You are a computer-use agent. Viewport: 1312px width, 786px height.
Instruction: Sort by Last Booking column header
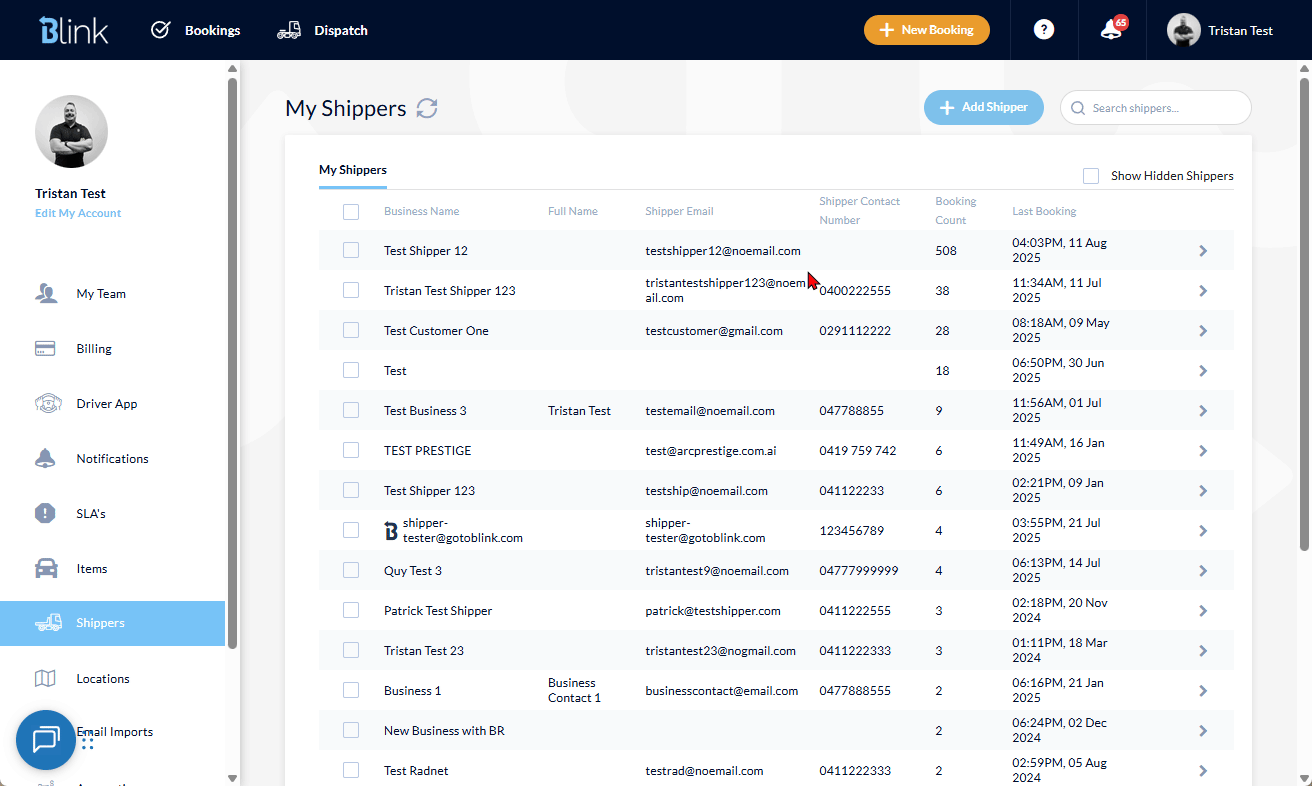(1044, 212)
